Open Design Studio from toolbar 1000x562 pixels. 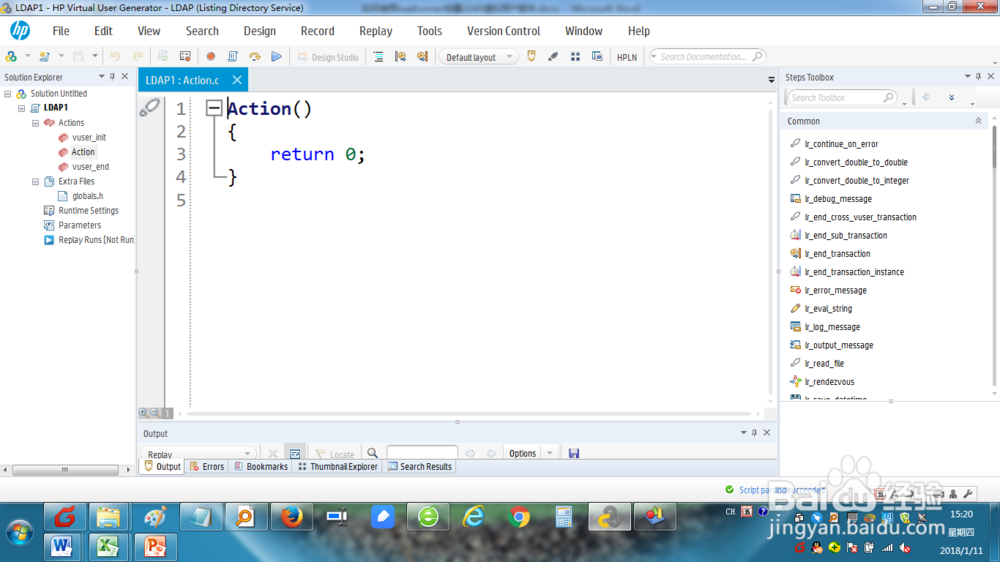click(328, 57)
